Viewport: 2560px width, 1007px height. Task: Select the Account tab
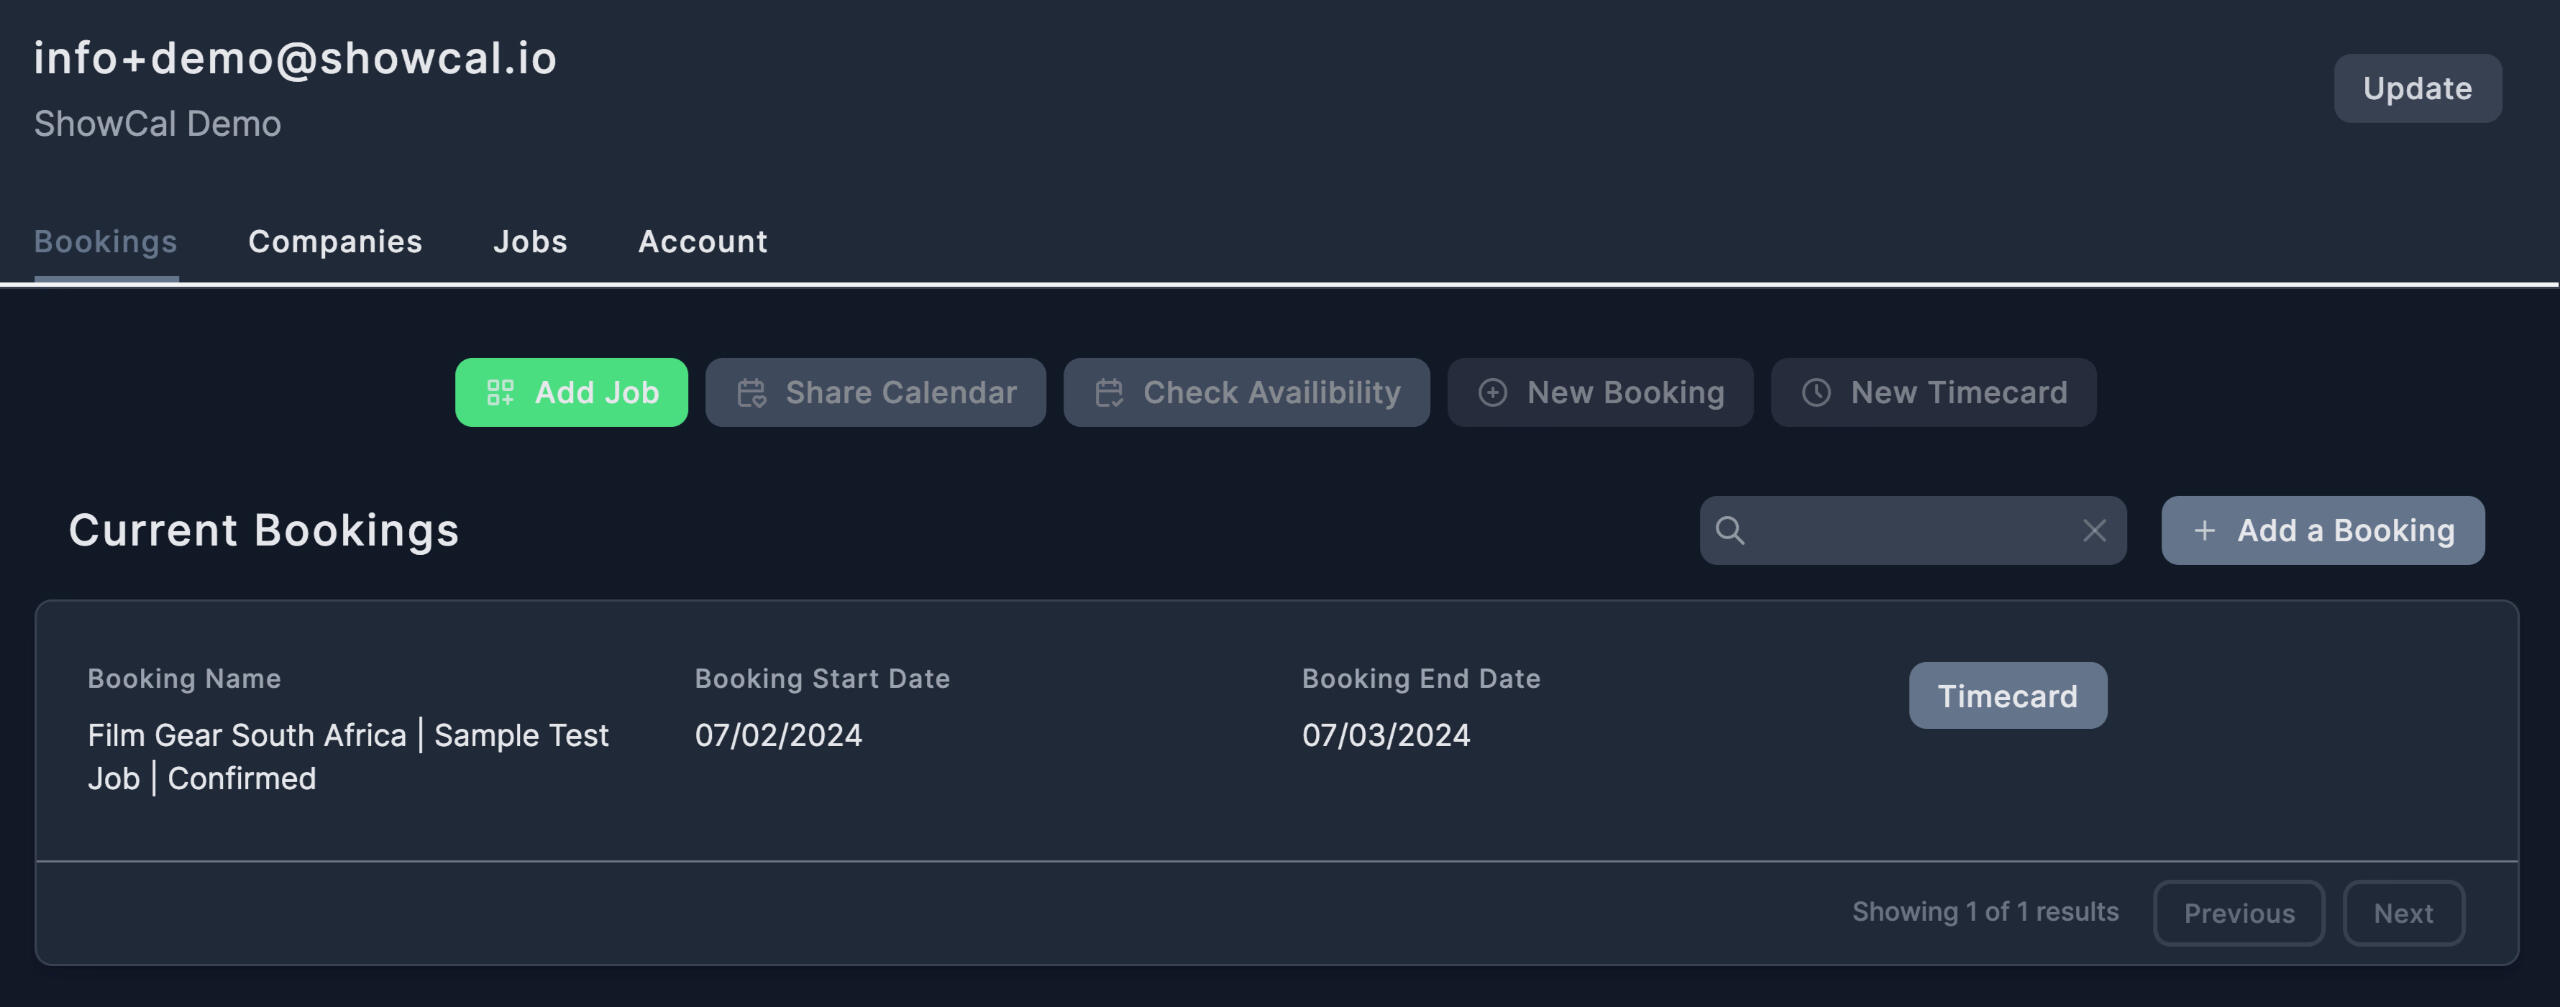(x=703, y=242)
